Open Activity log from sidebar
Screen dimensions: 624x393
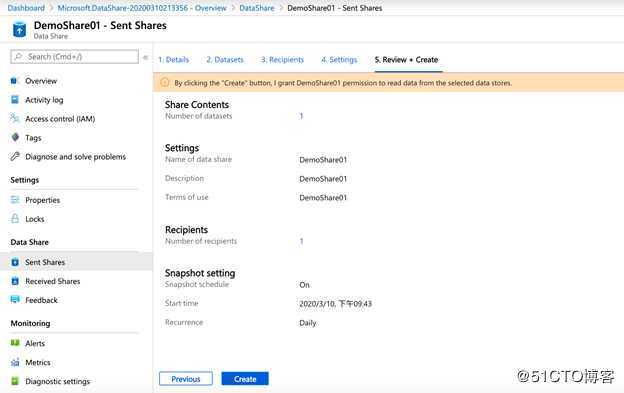pyautogui.click(x=44, y=100)
